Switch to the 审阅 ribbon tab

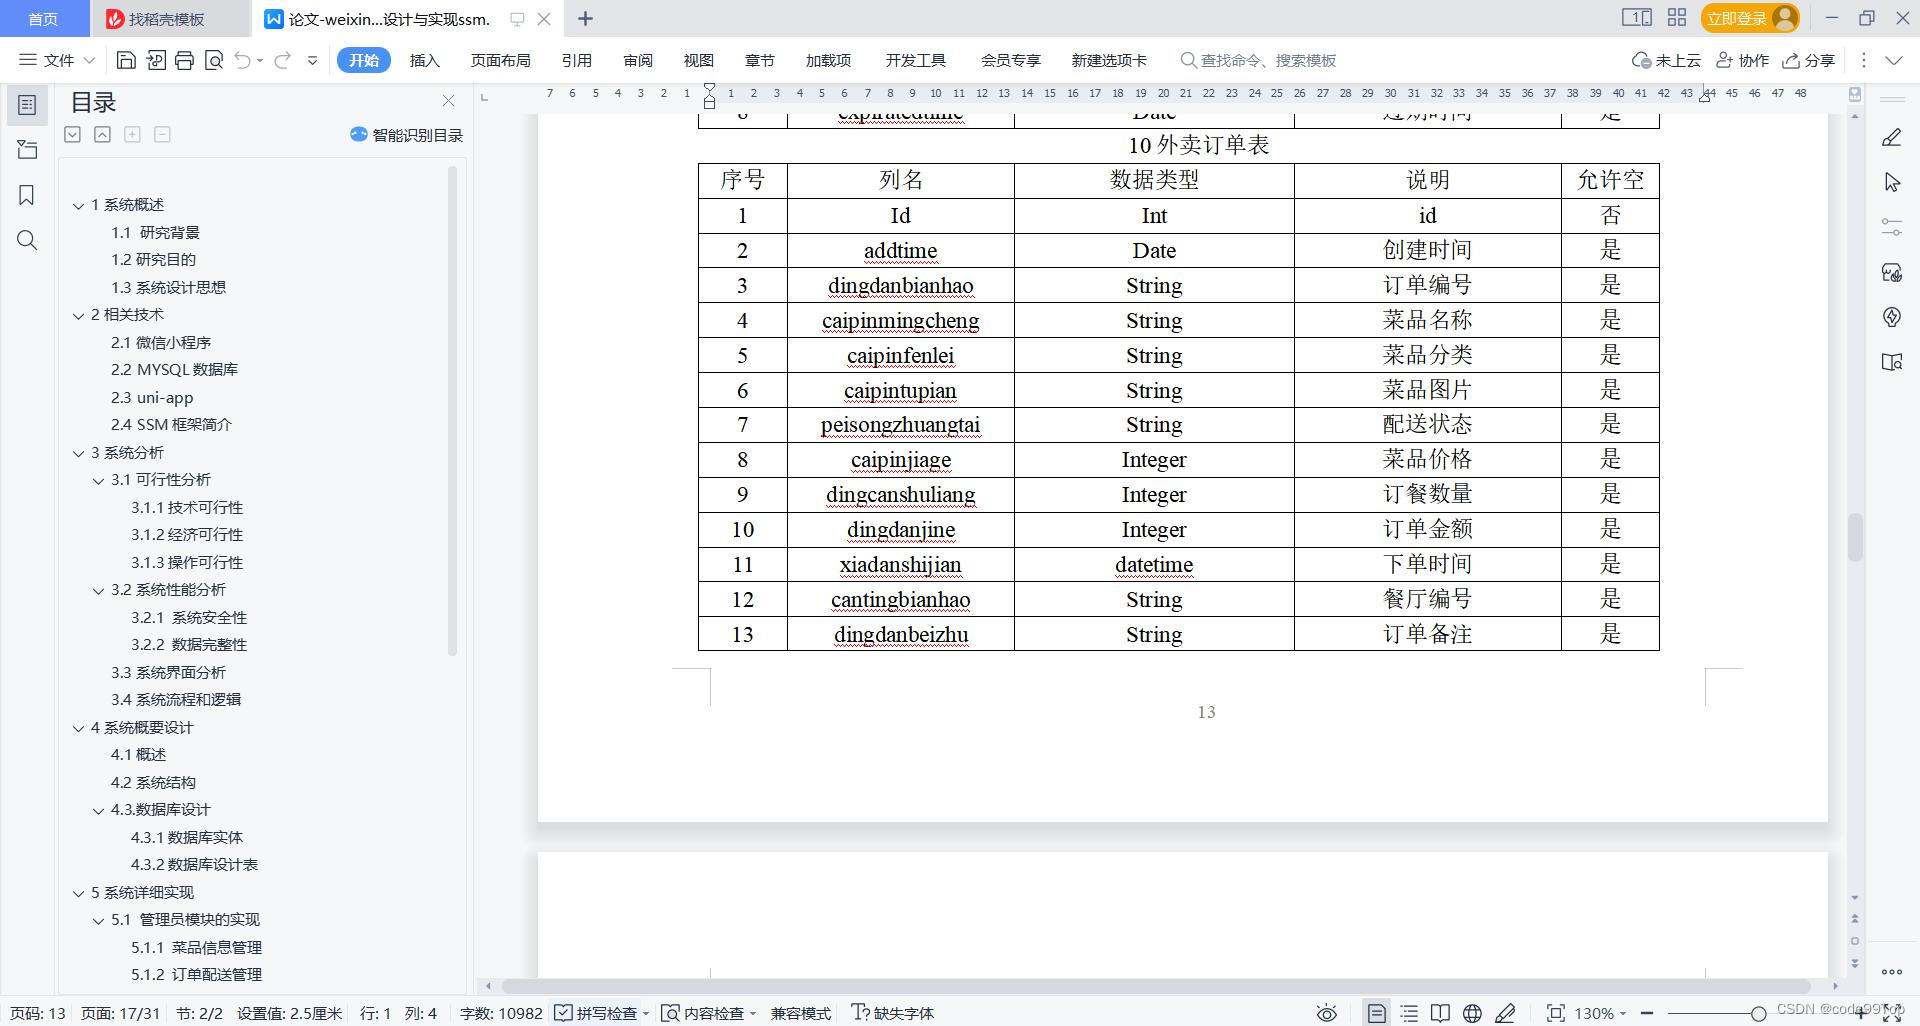coord(638,60)
